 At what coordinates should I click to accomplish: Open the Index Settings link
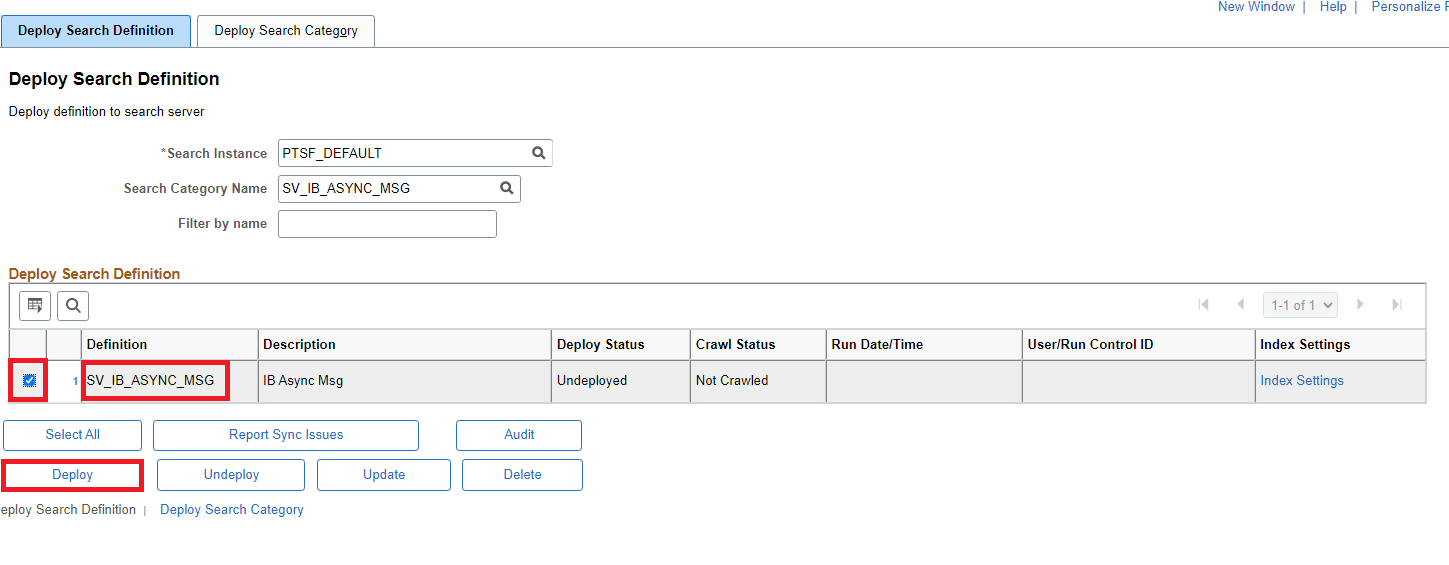coord(1302,380)
